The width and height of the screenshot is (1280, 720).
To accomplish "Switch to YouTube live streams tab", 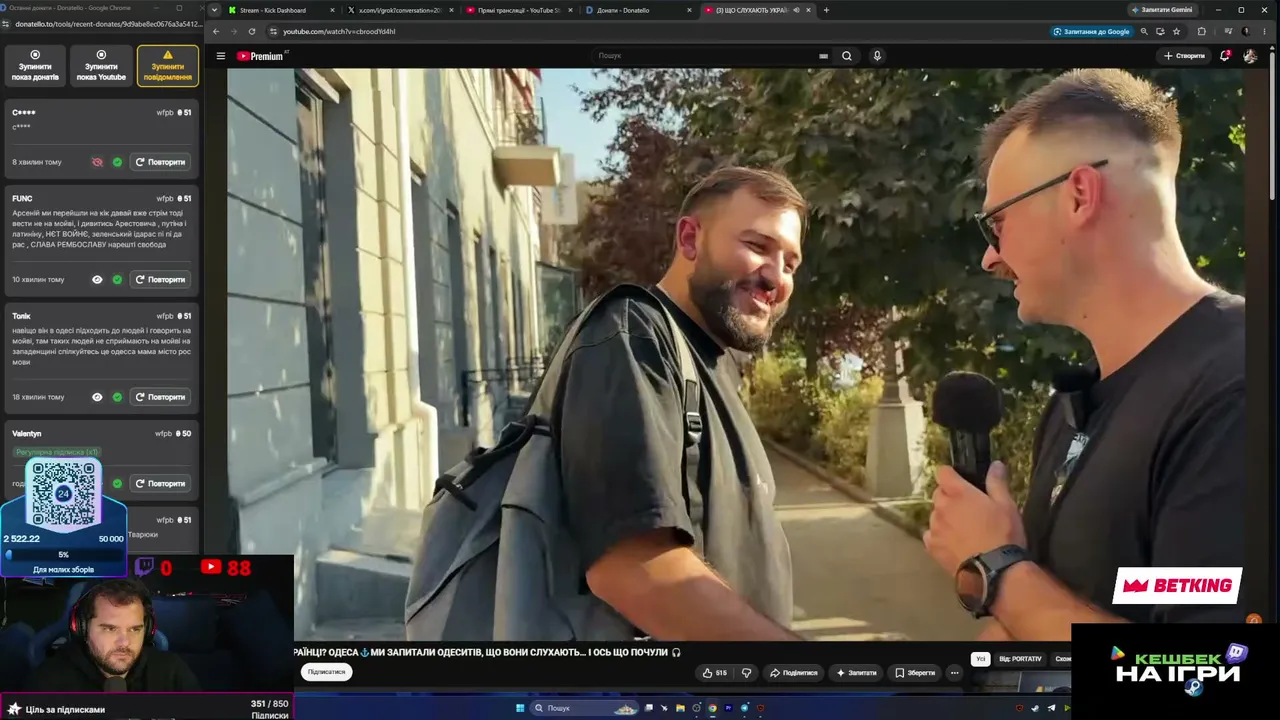I will (519, 10).
